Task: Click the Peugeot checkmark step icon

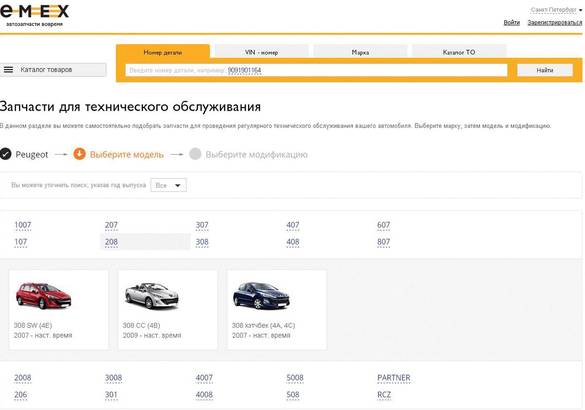Action: click(6, 154)
